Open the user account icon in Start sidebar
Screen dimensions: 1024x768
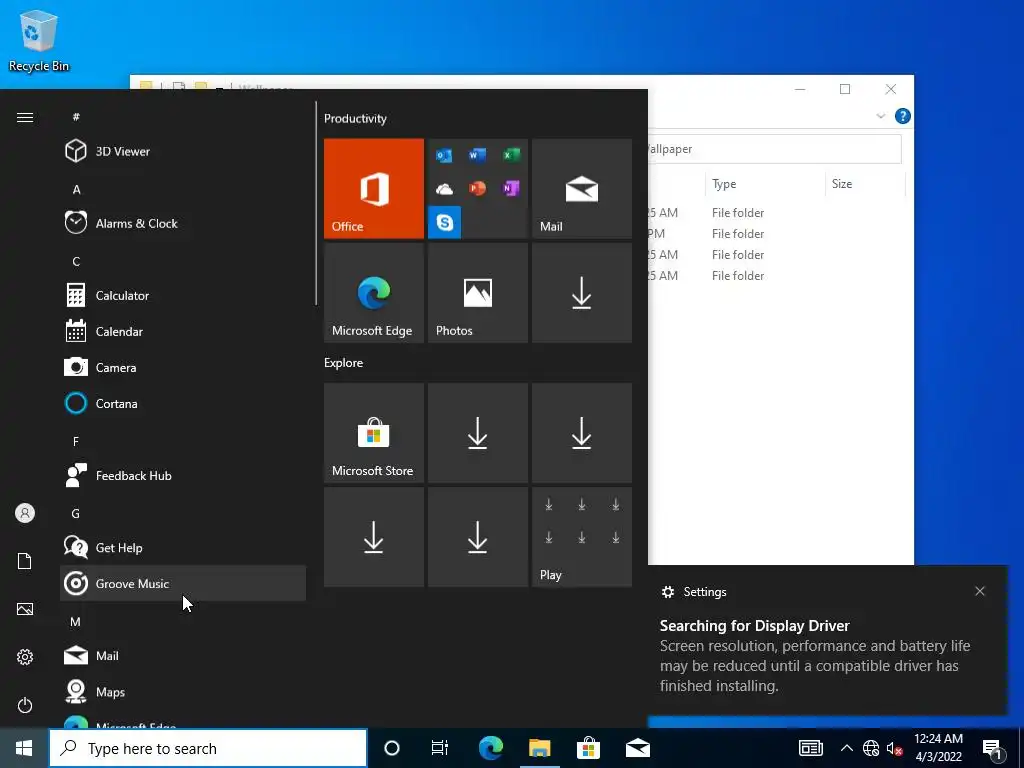[25, 513]
